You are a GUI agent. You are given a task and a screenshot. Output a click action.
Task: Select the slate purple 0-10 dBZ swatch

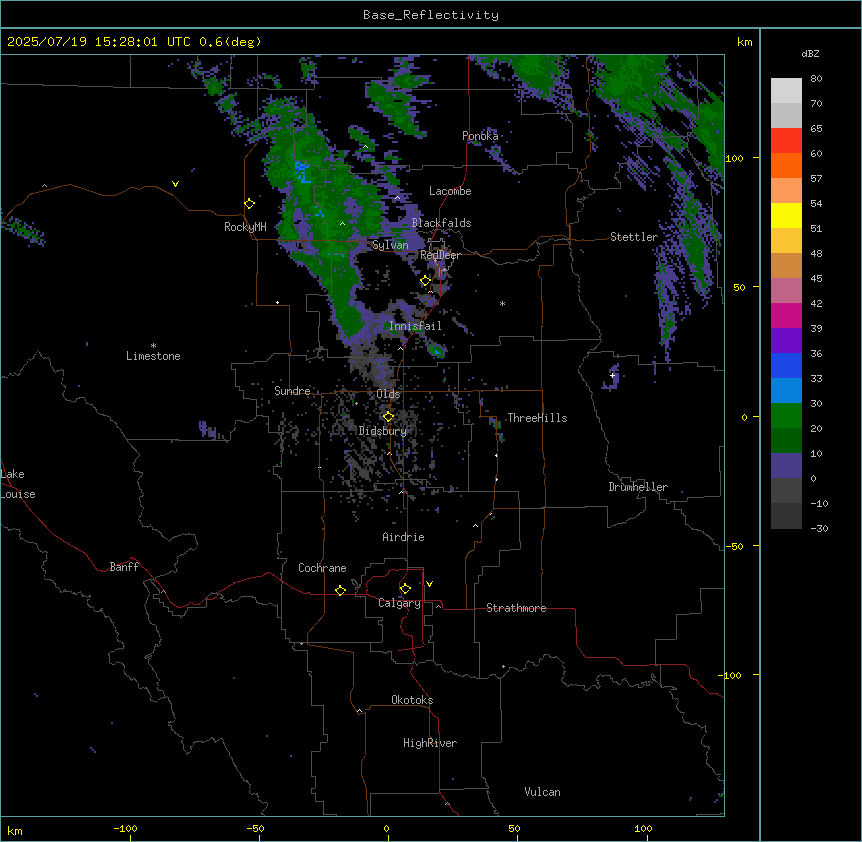786,466
